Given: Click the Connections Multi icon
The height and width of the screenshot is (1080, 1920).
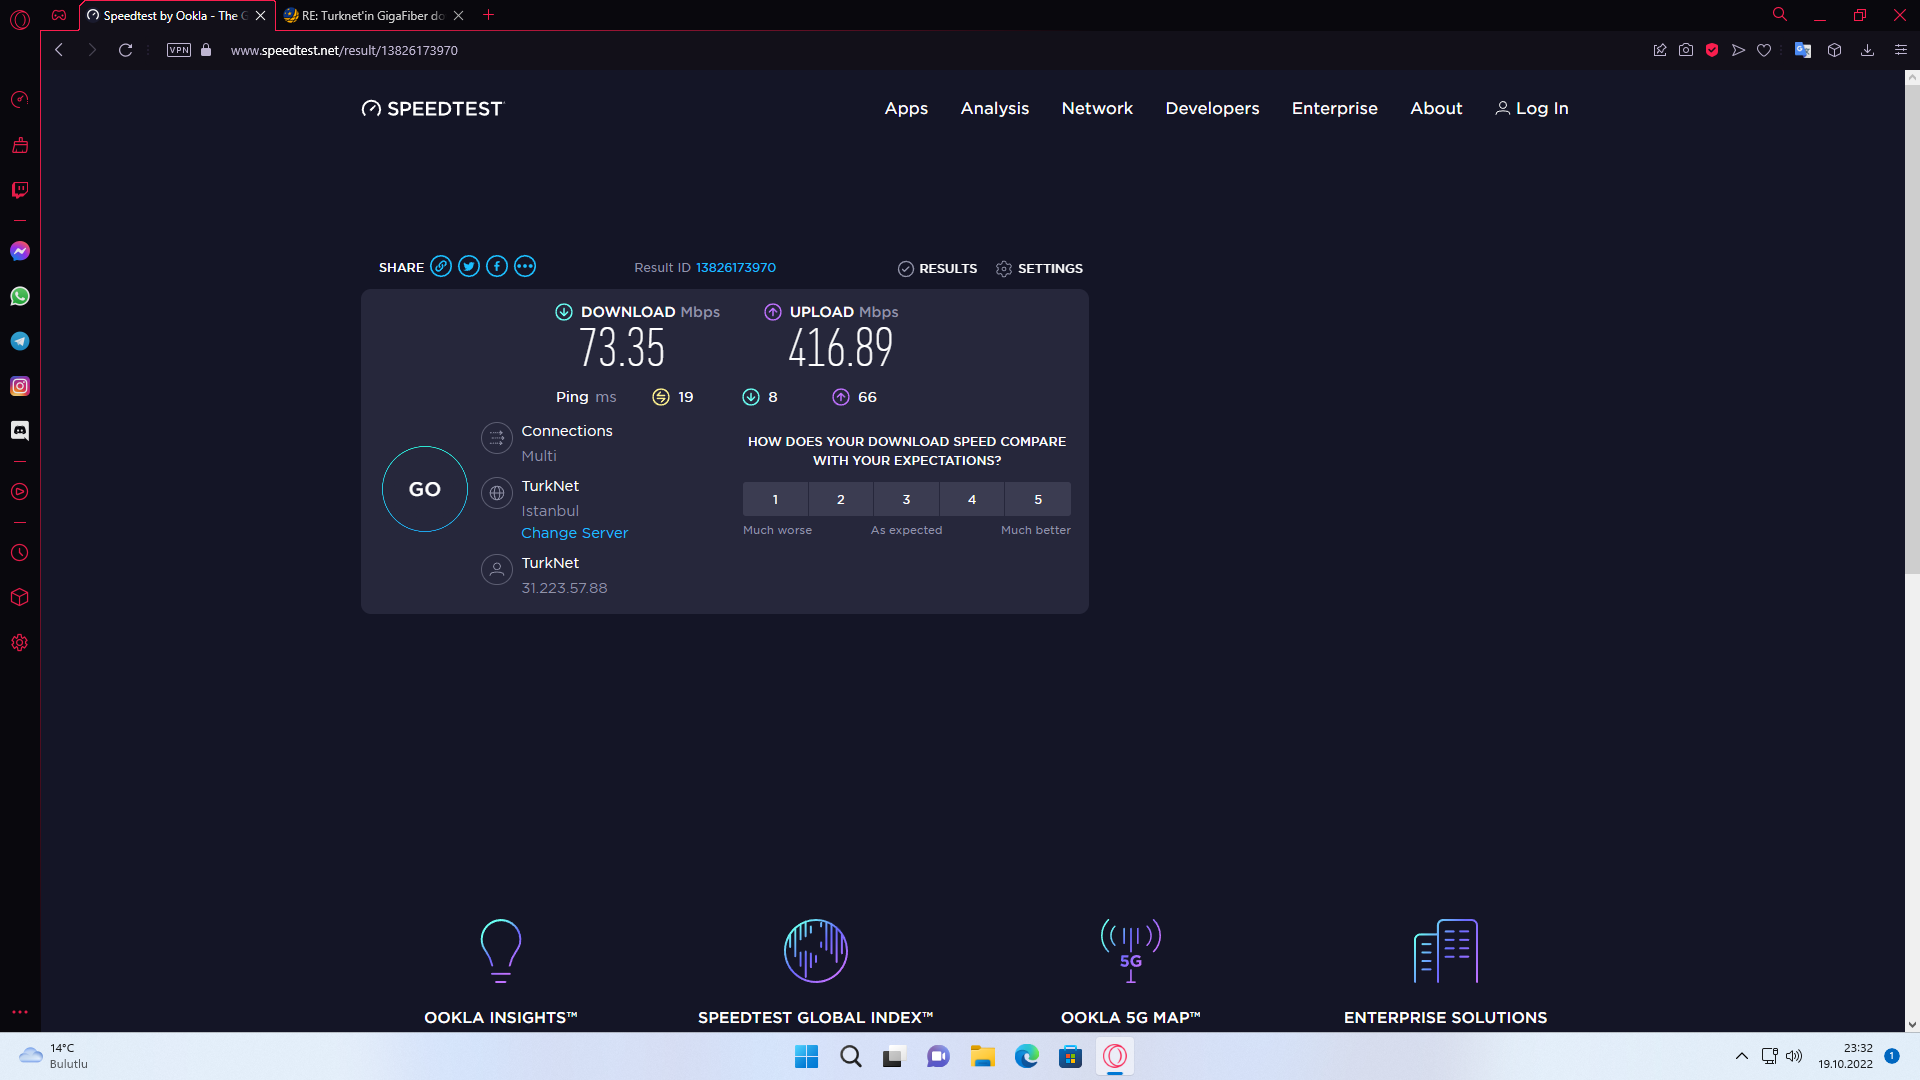Looking at the screenshot, I should tap(497, 438).
